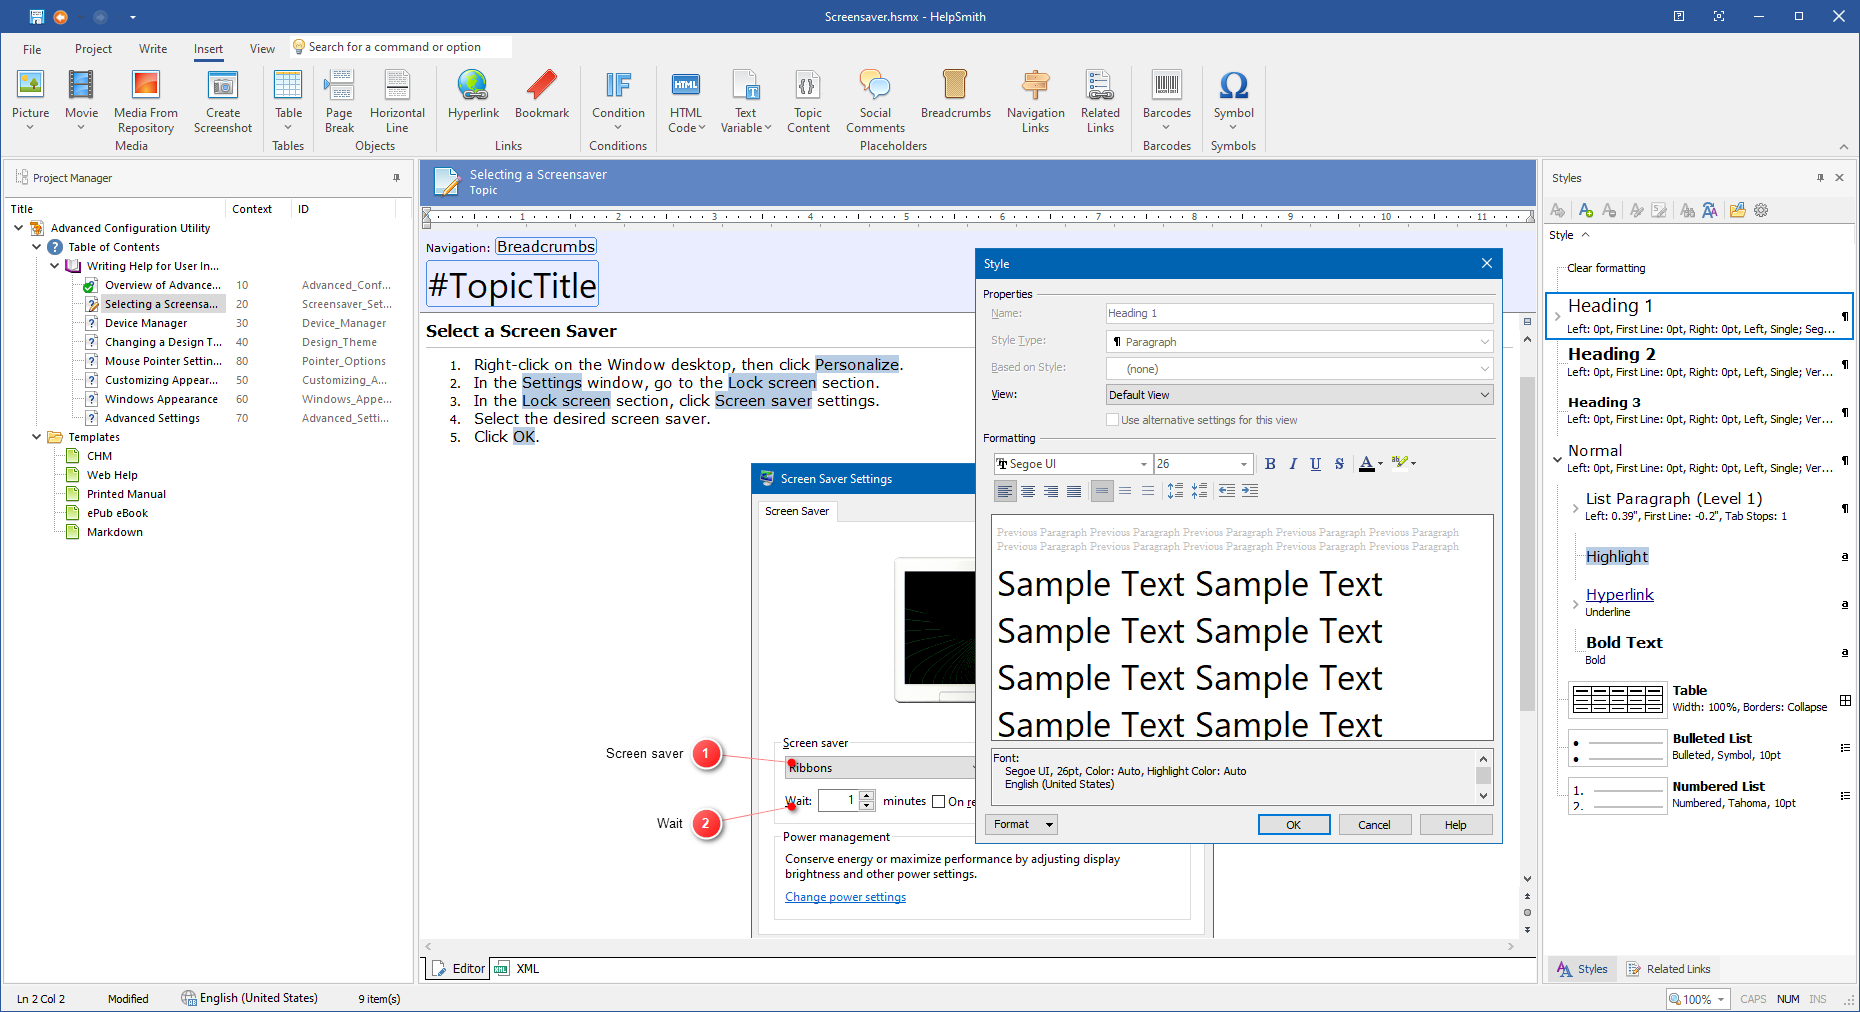The image size is (1860, 1012).
Task: Switch to the Write ribbon tab
Action: click(x=153, y=49)
